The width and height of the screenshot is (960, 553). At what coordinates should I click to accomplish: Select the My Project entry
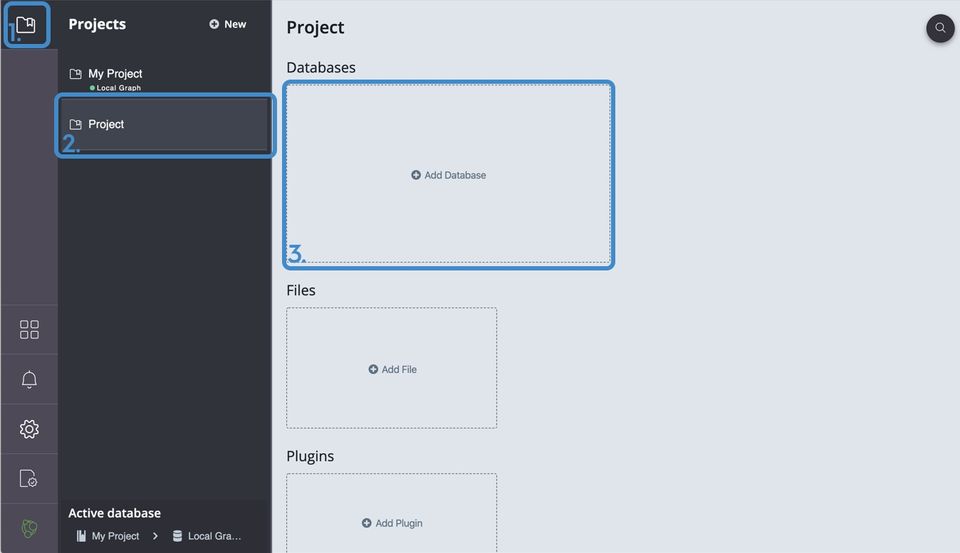[115, 74]
